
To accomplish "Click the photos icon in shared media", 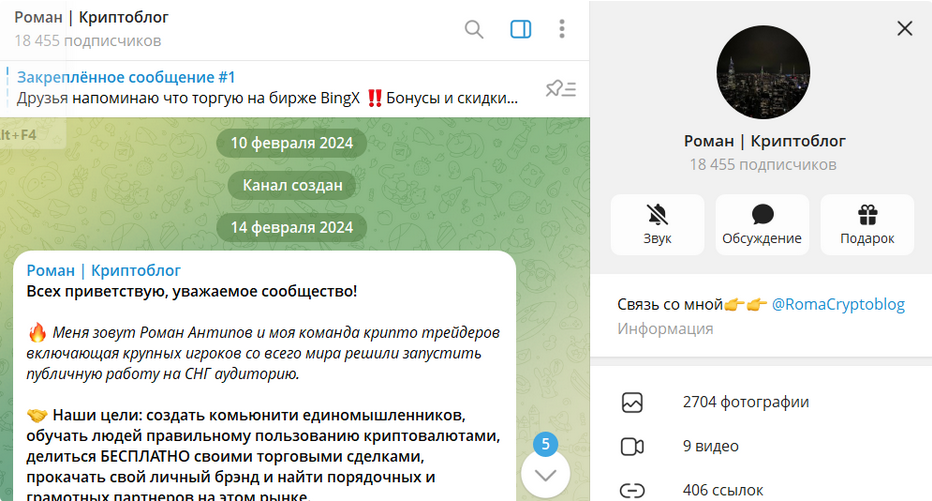I will [632, 402].
